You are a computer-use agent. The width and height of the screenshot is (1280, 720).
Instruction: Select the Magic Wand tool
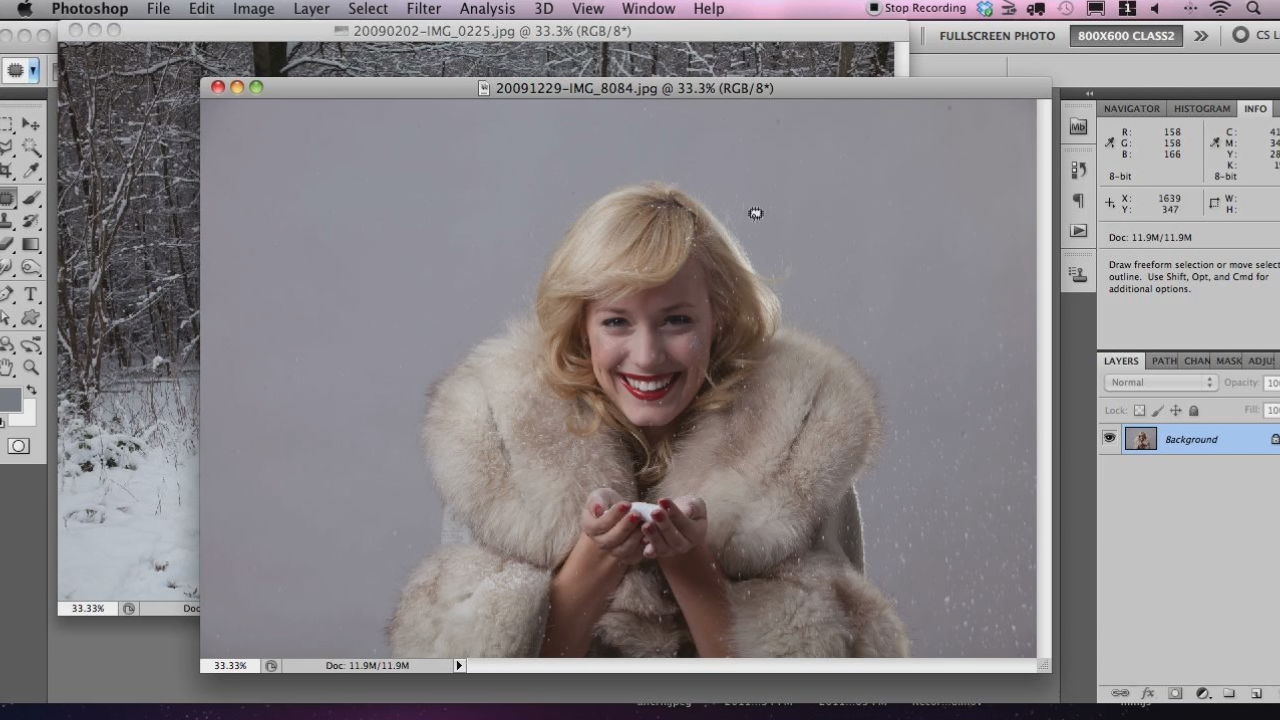click(32, 148)
